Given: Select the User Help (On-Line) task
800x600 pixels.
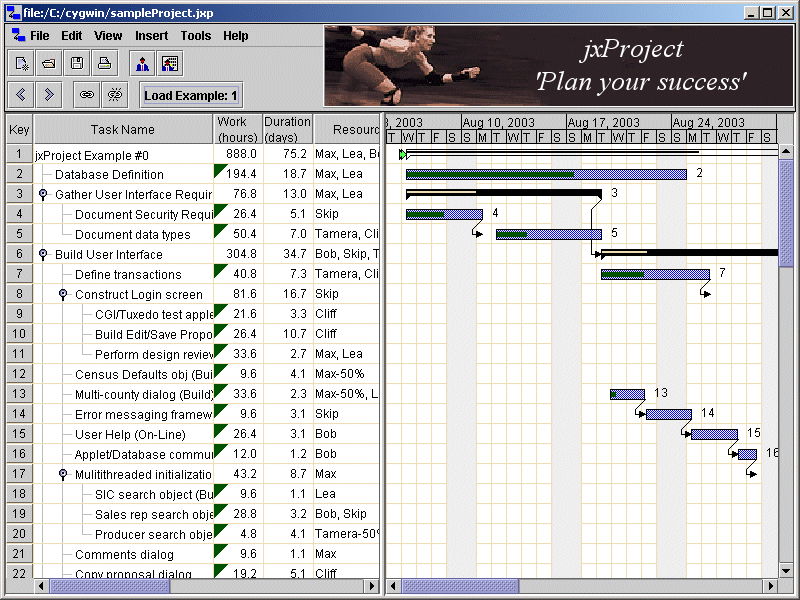Looking at the screenshot, I should pyautogui.click(x=130, y=434).
